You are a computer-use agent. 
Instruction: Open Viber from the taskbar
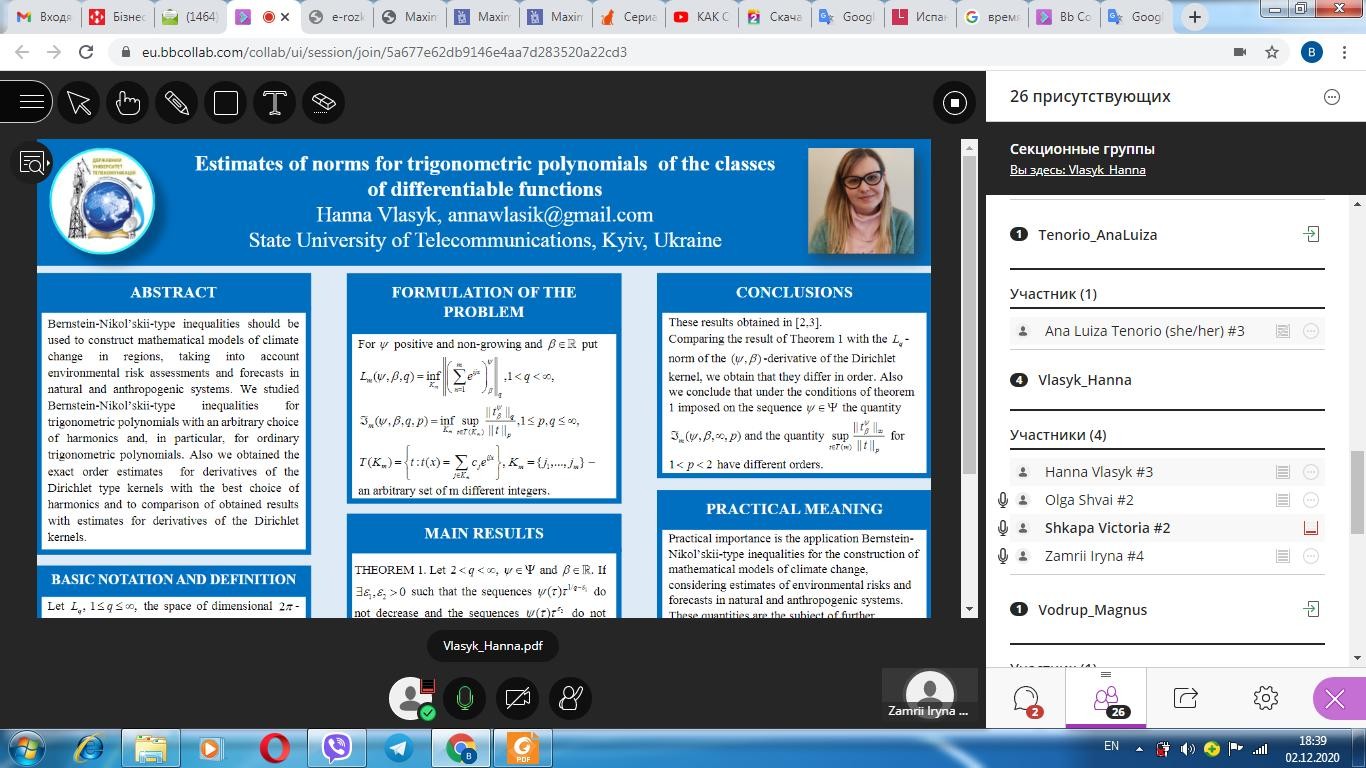337,748
